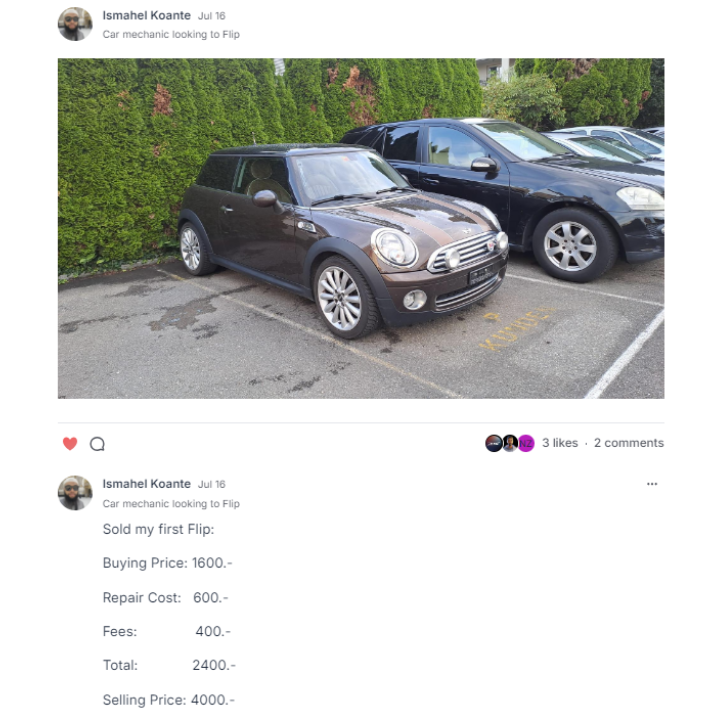This screenshot has width=720, height=720.
Task: Click the post author's profile avatar at top
Action: [75, 24]
